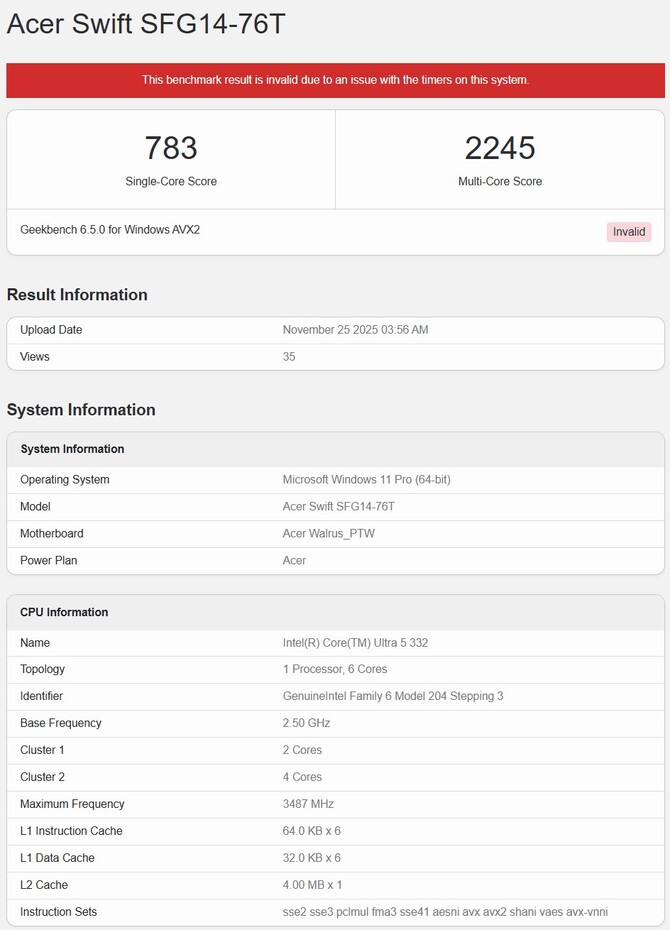This screenshot has width=670, height=930.
Task: Select the value '2.50 GHz'
Action: point(306,723)
